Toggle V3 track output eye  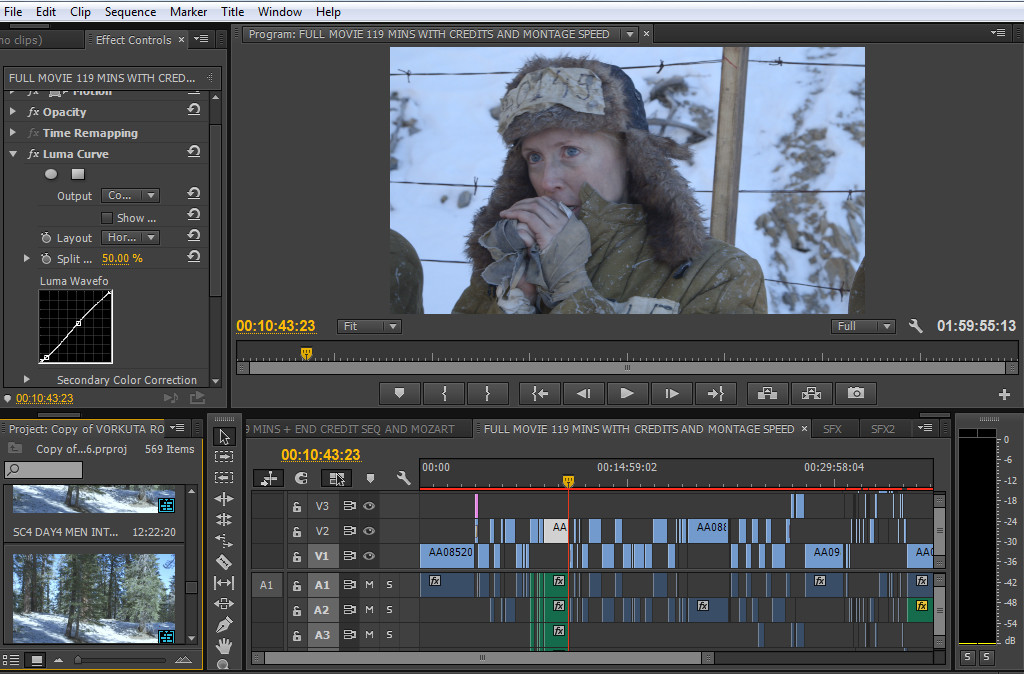pos(369,506)
